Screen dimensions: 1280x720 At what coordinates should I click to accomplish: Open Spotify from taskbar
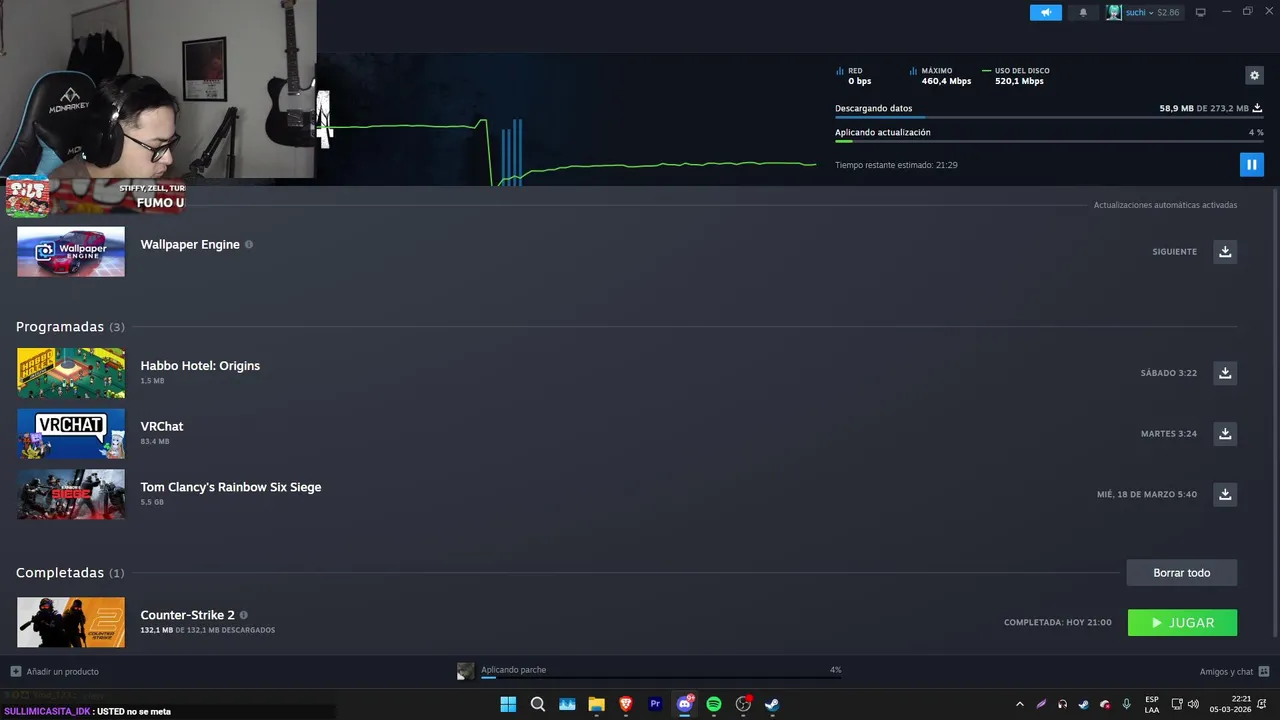714,704
